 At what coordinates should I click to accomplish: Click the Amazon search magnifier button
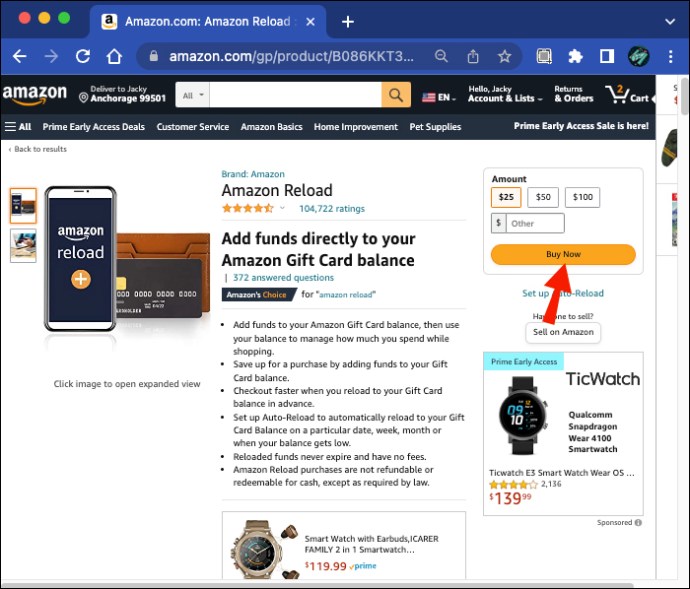pos(396,95)
